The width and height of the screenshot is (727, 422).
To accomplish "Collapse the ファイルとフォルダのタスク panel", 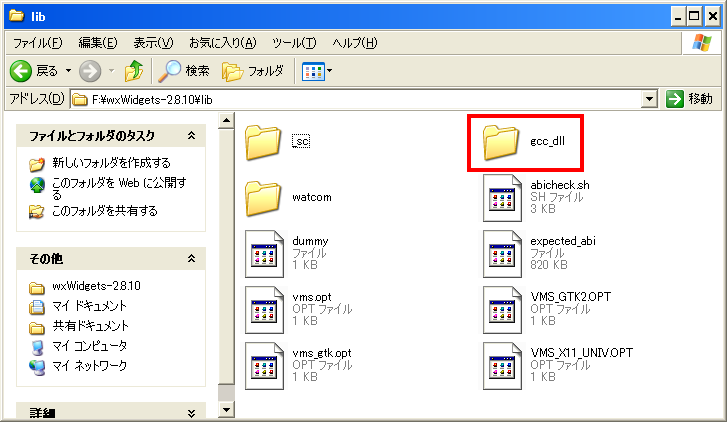I will coord(191,135).
